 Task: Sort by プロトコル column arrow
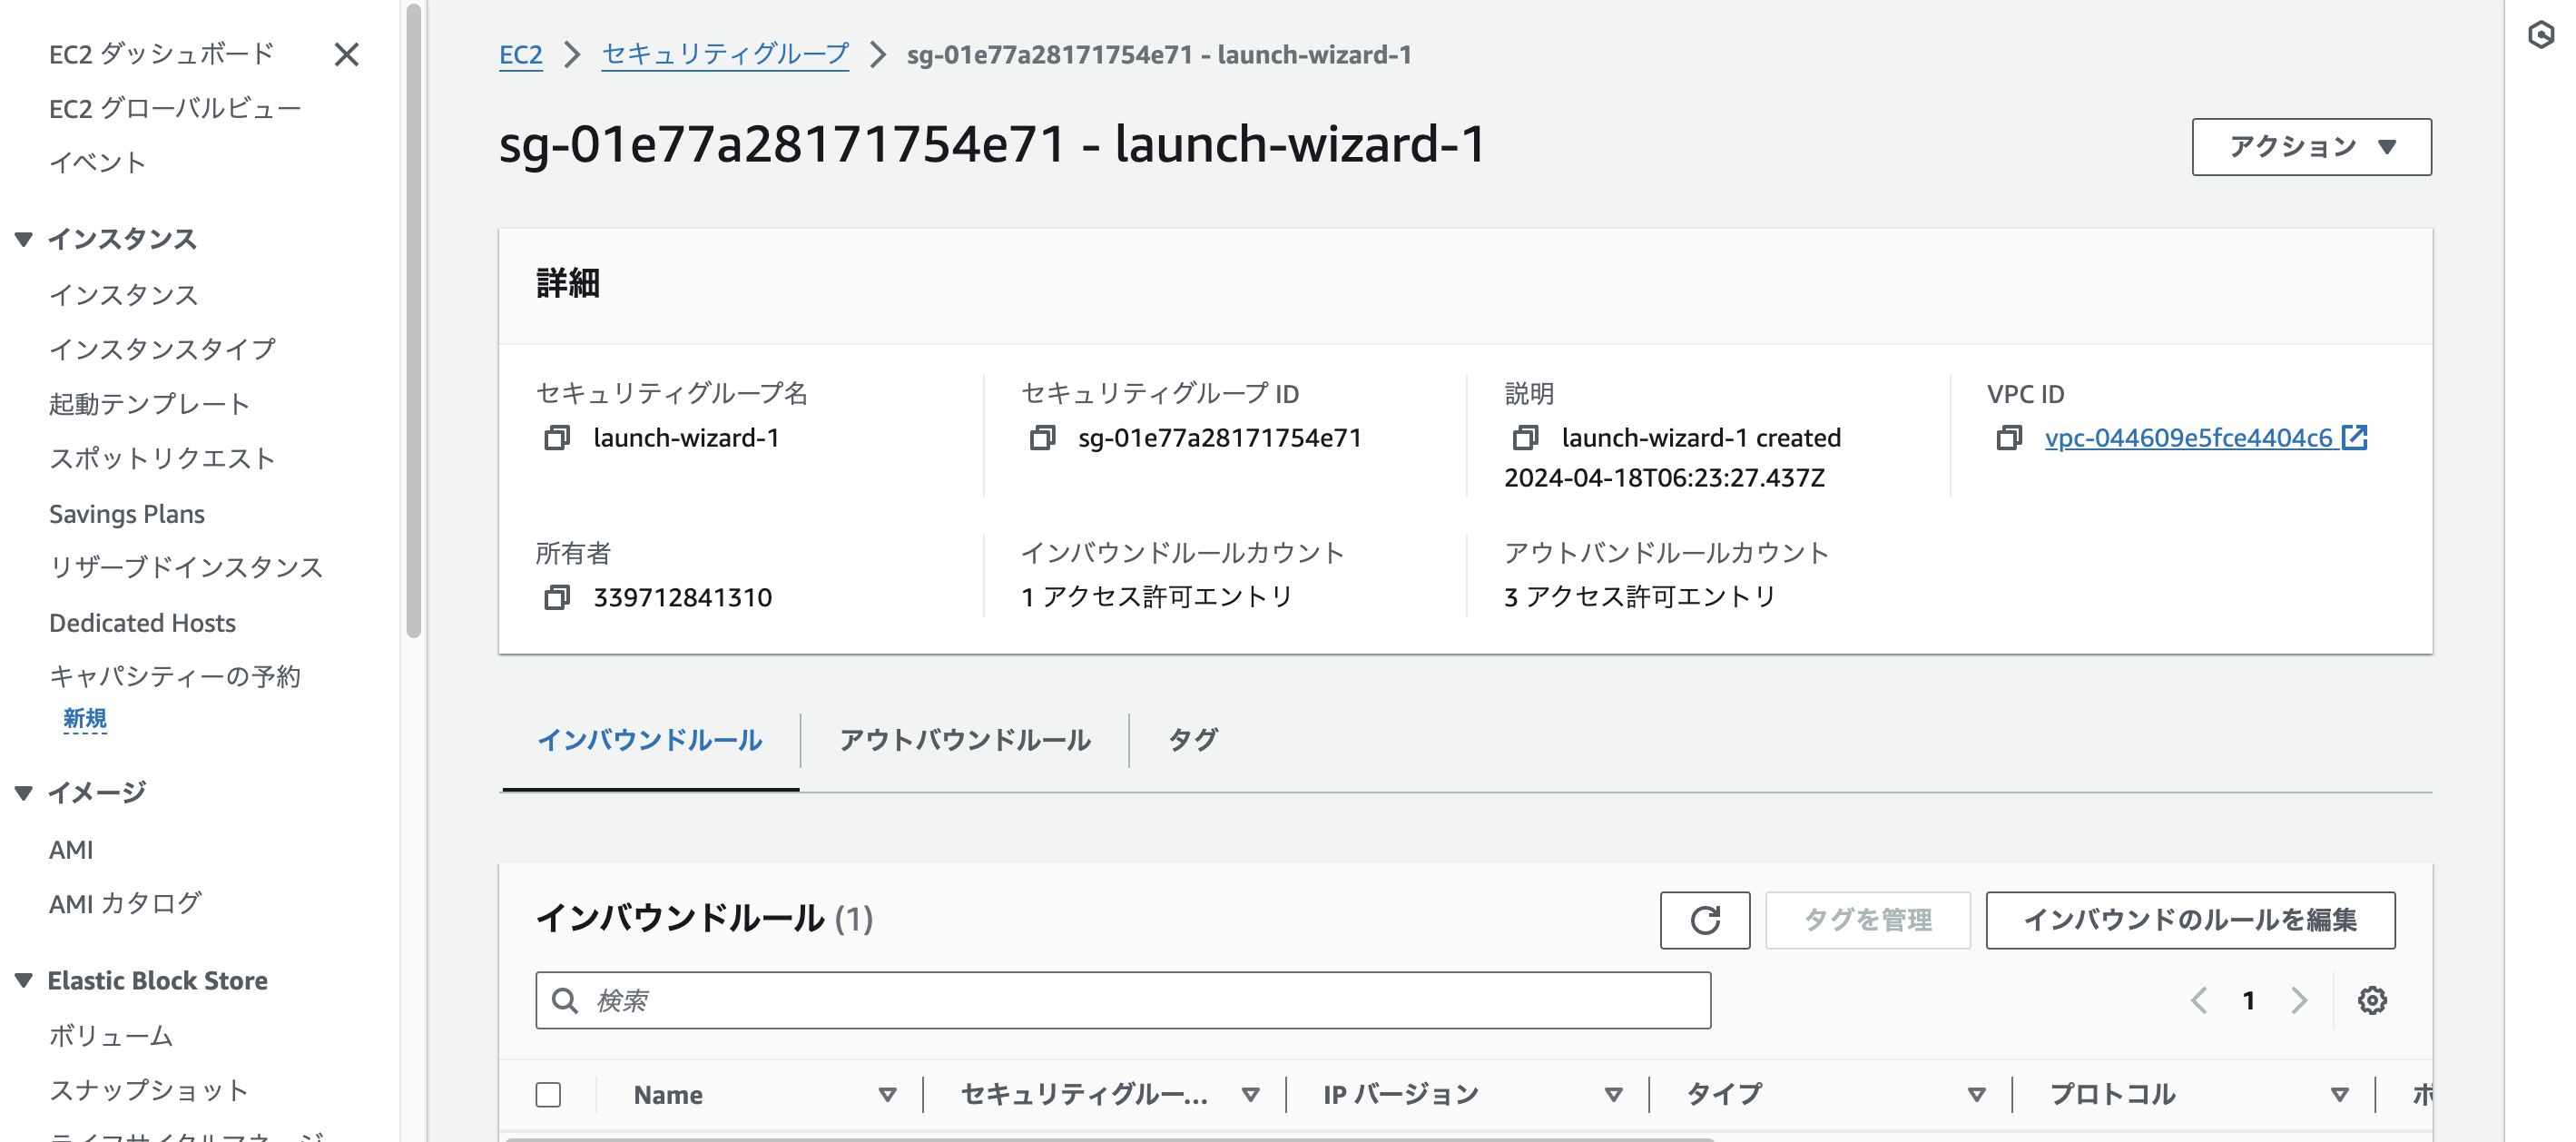pyautogui.click(x=2339, y=1094)
